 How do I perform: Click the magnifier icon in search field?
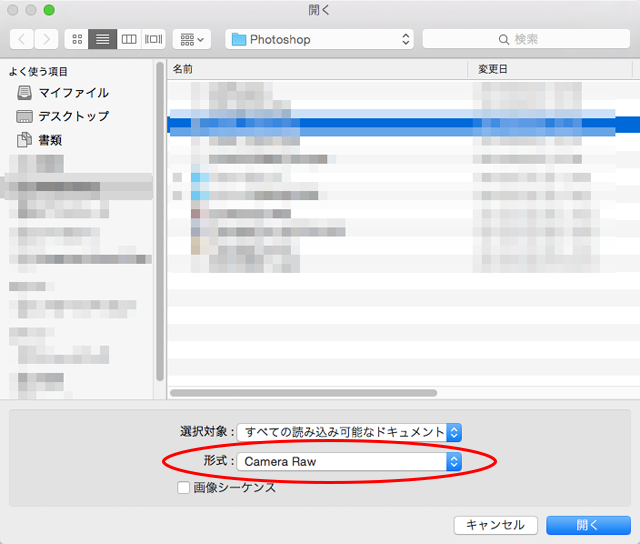(x=504, y=40)
